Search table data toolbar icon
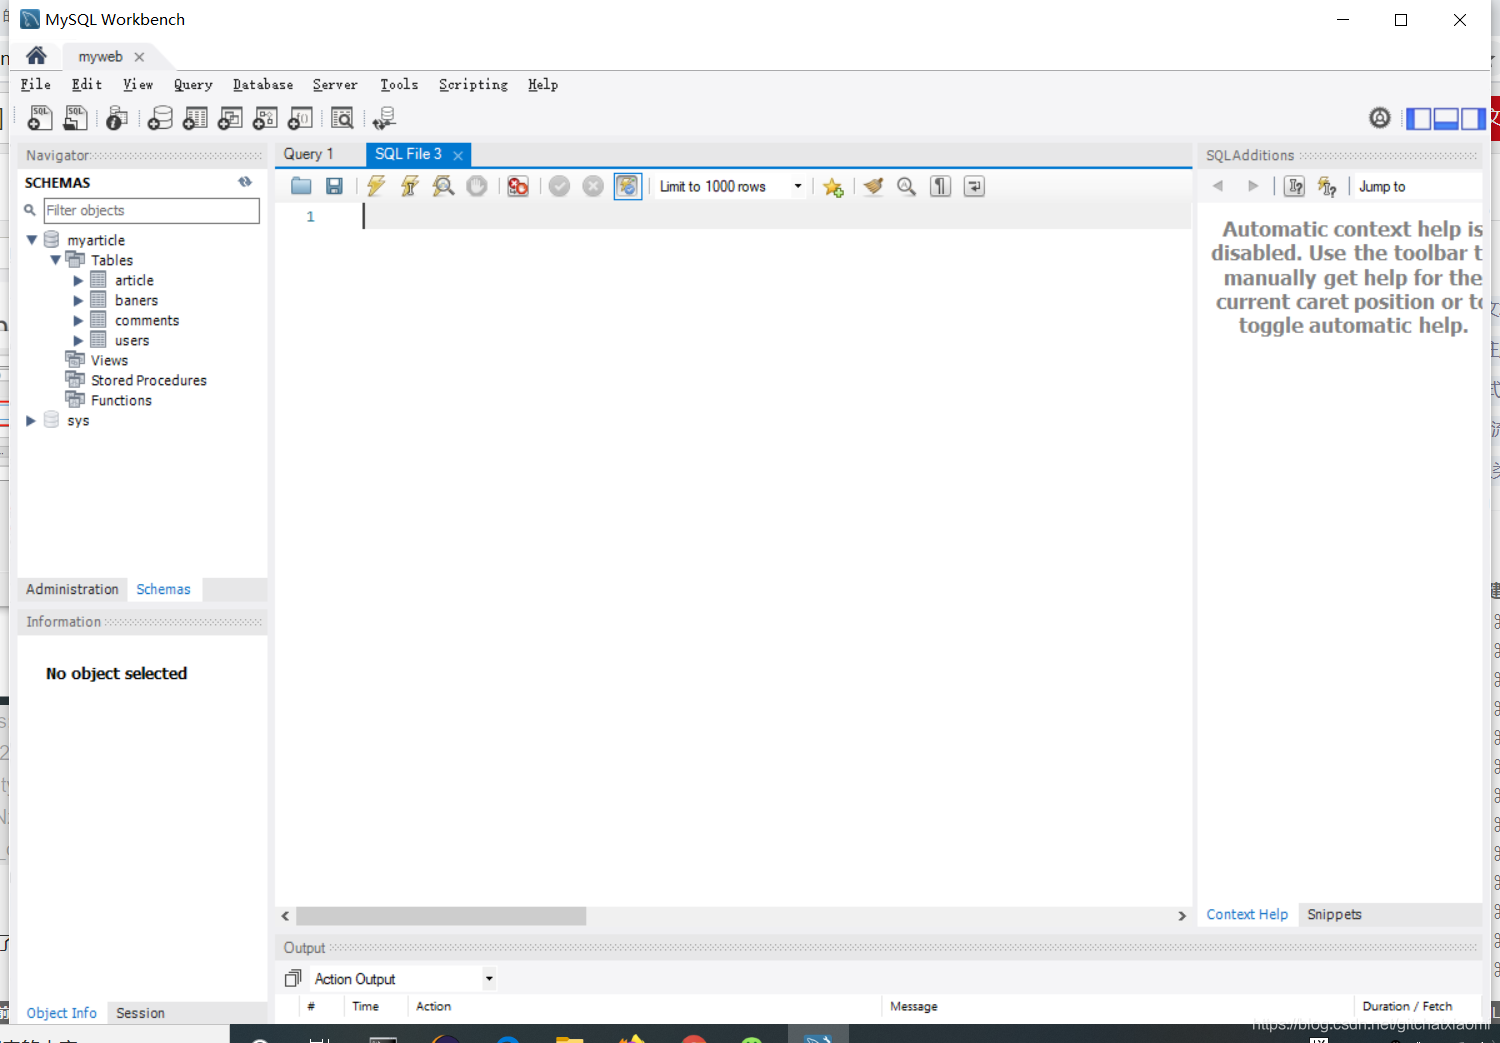Image resolution: width=1500 pixels, height=1043 pixels. (342, 118)
